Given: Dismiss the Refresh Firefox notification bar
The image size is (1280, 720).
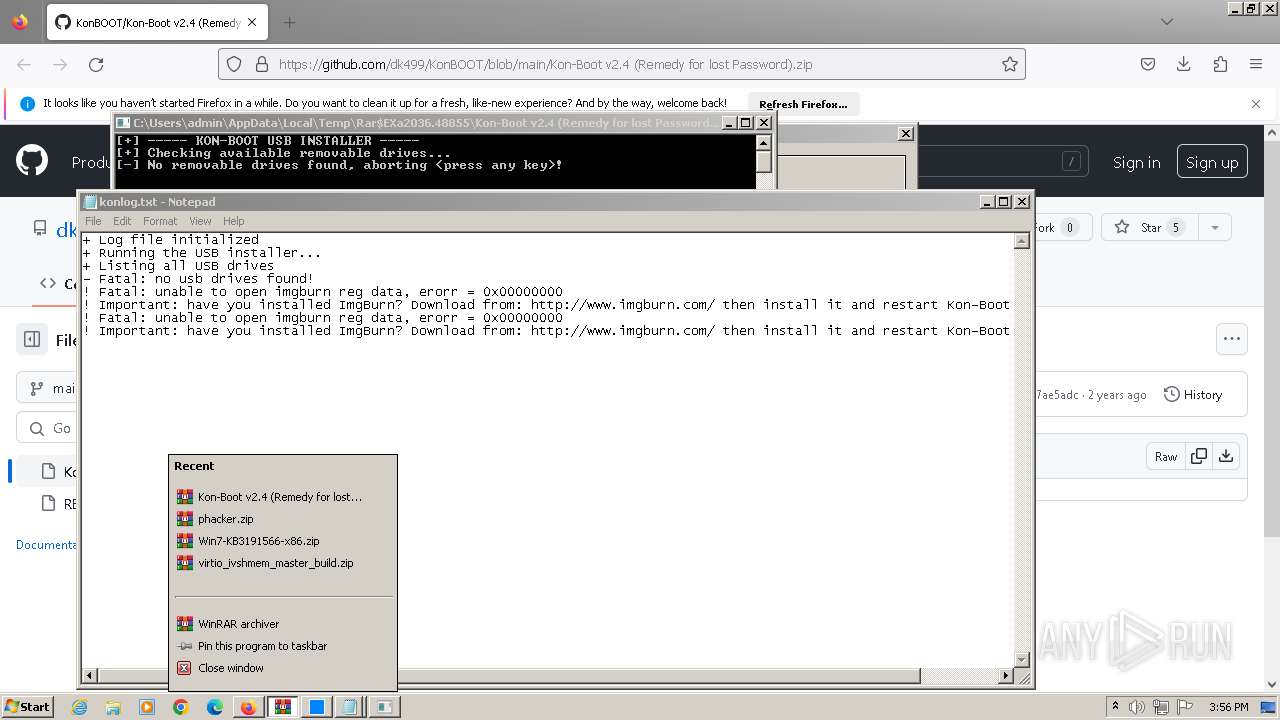Looking at the screenshot, I should [x=1256, y=103].
